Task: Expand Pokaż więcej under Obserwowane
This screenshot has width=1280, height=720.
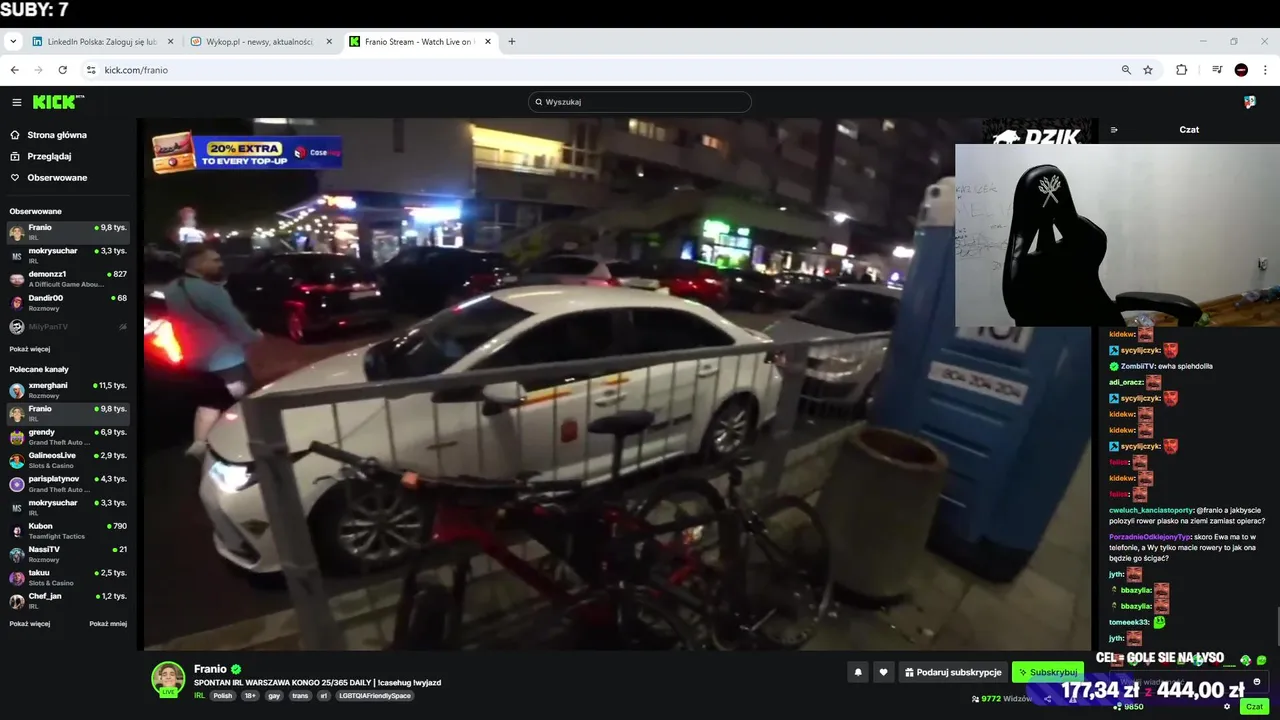Action: pos(30,349)
